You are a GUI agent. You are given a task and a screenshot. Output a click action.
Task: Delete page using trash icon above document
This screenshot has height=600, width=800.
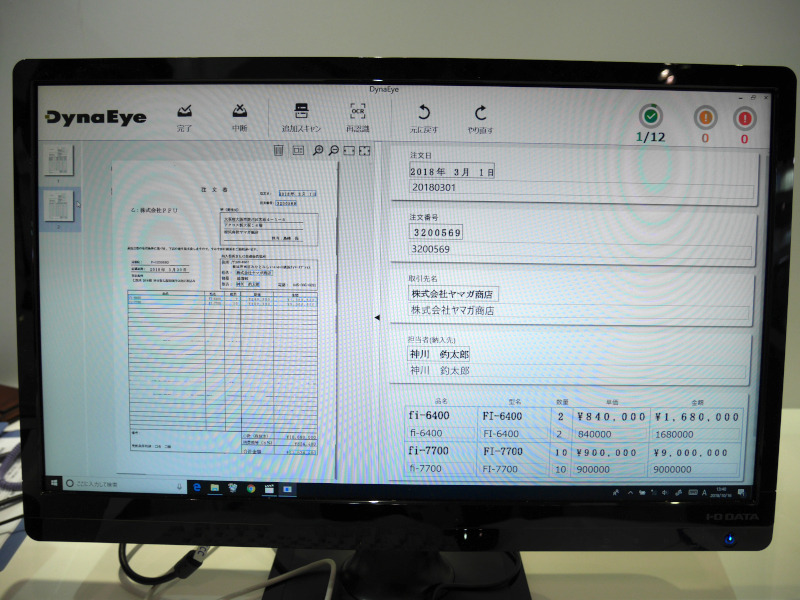click(x=279, y=150)
